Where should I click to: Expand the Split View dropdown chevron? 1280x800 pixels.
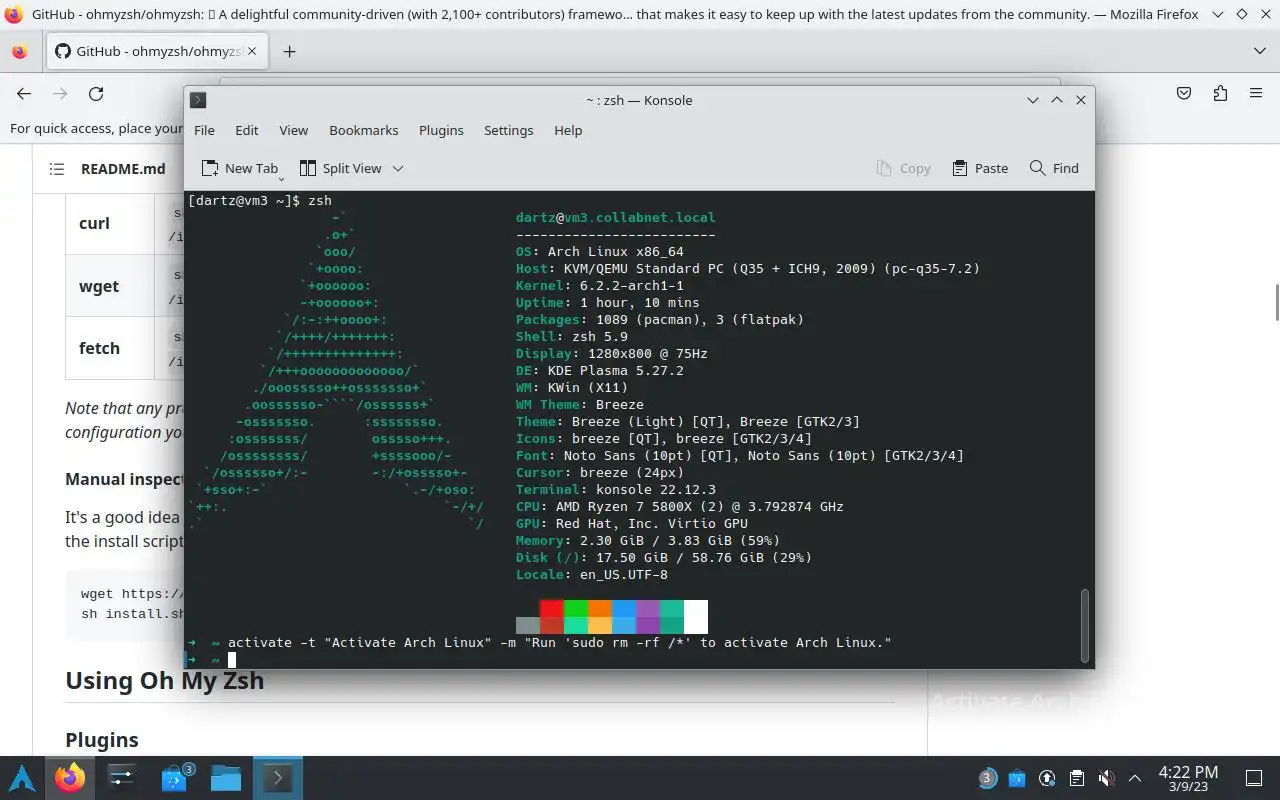coord(397,168)
